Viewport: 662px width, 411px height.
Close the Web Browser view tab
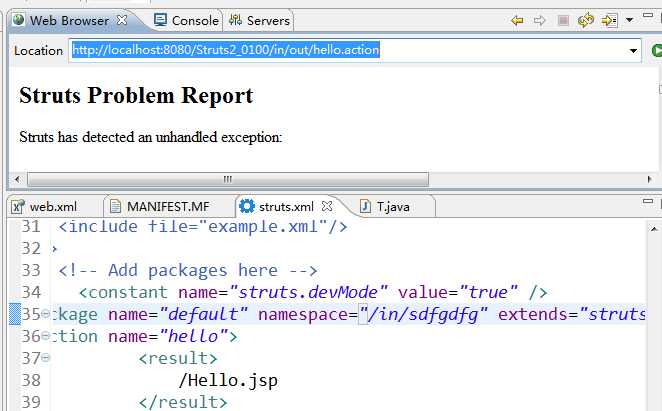(122, 20)
